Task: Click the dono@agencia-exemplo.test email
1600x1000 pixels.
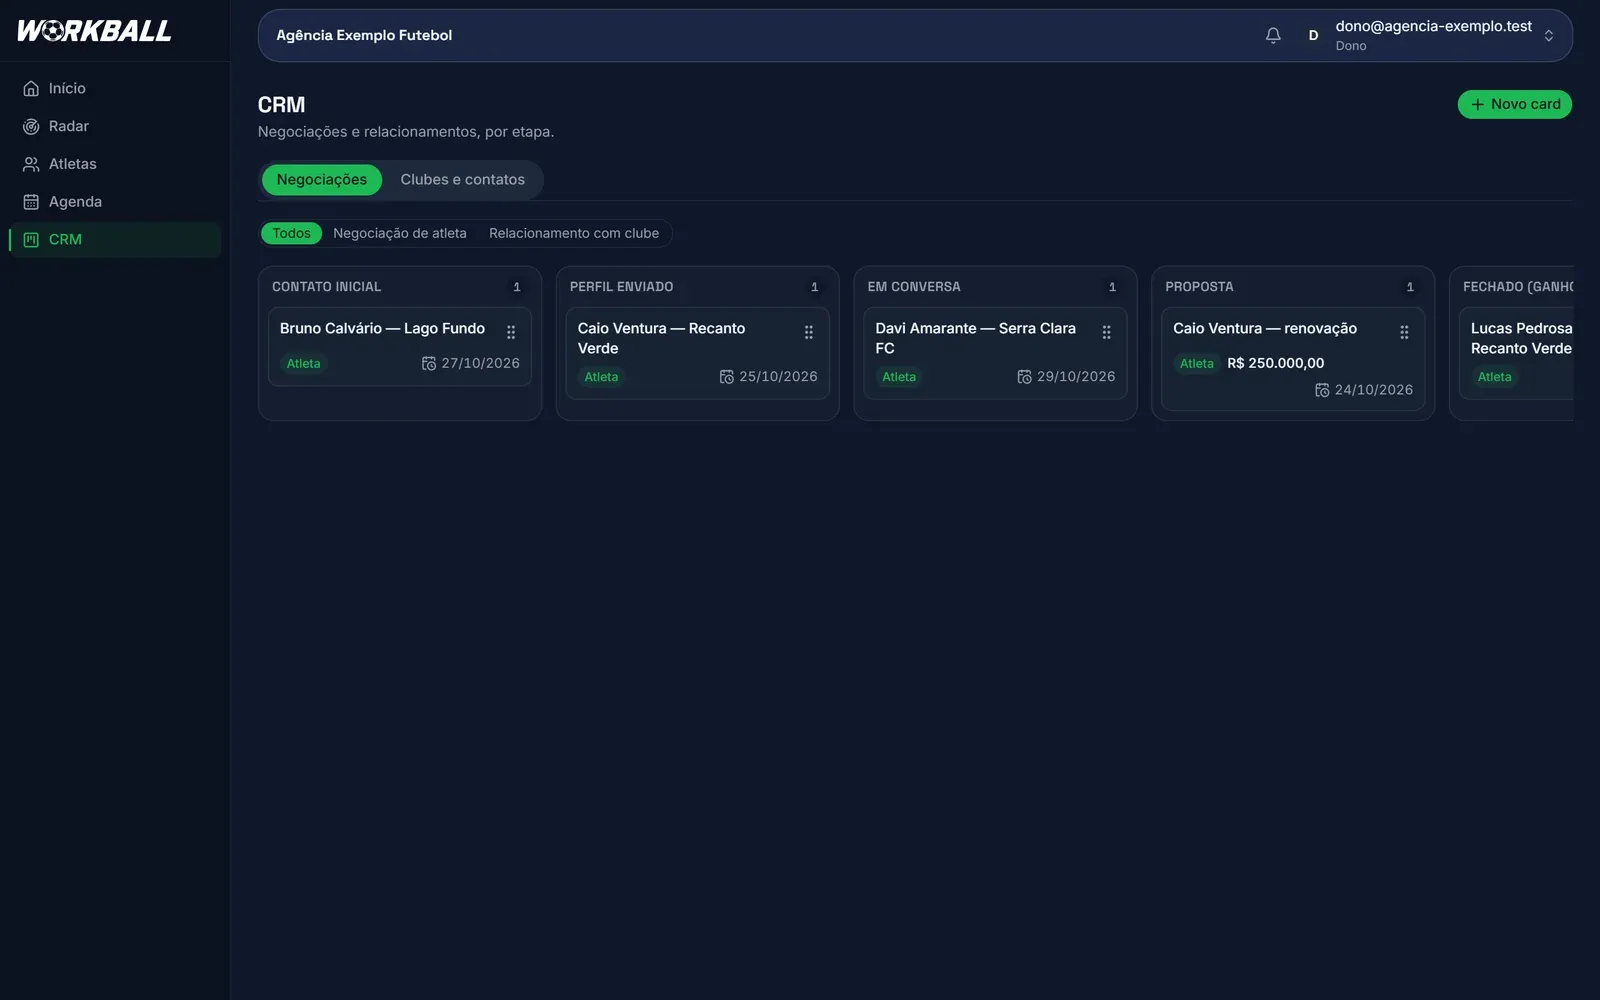Action: pos(1434,26)
